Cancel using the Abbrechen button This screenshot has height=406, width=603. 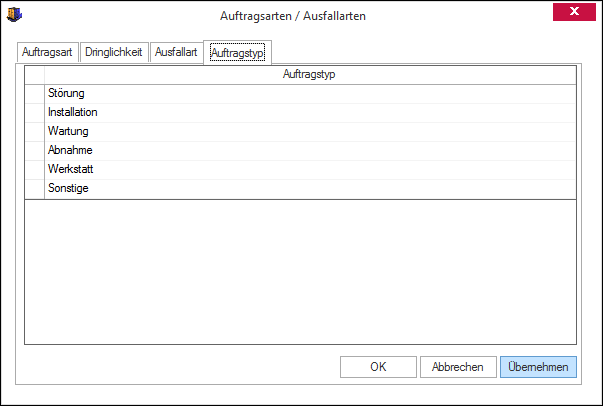click(458, 367)
